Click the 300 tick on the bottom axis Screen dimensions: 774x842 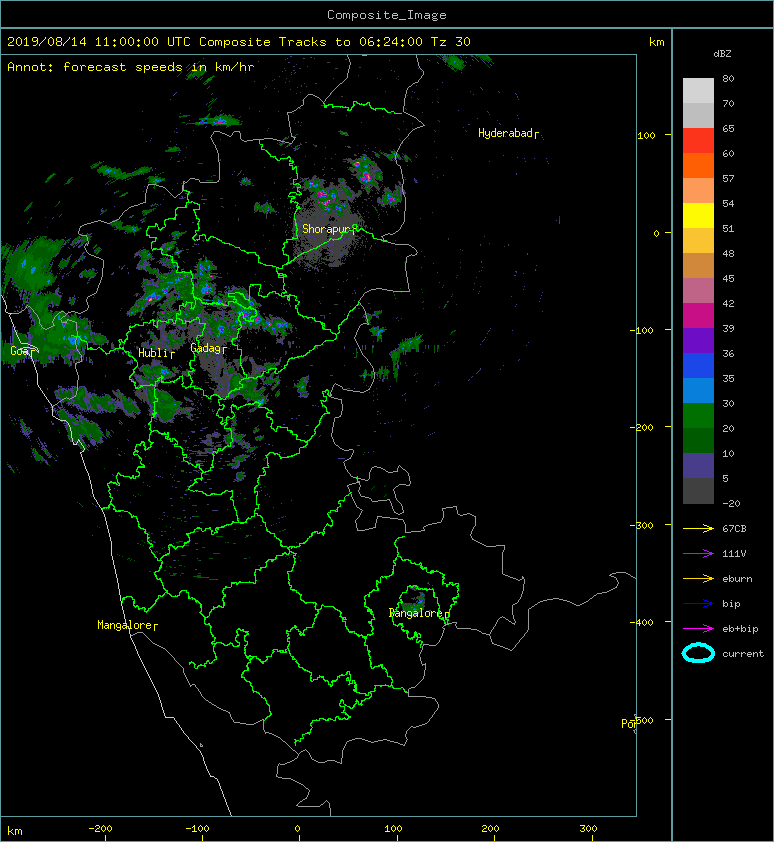(588, 829)
